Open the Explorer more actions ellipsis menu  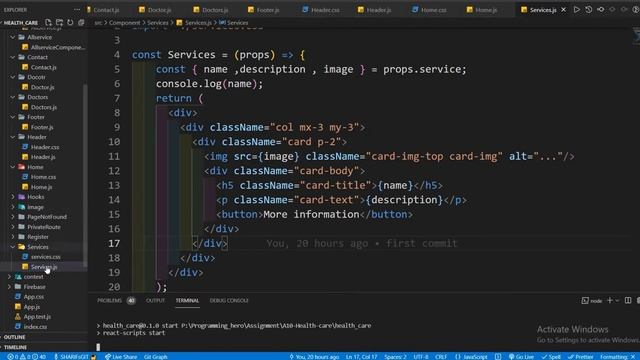point(77,9)
